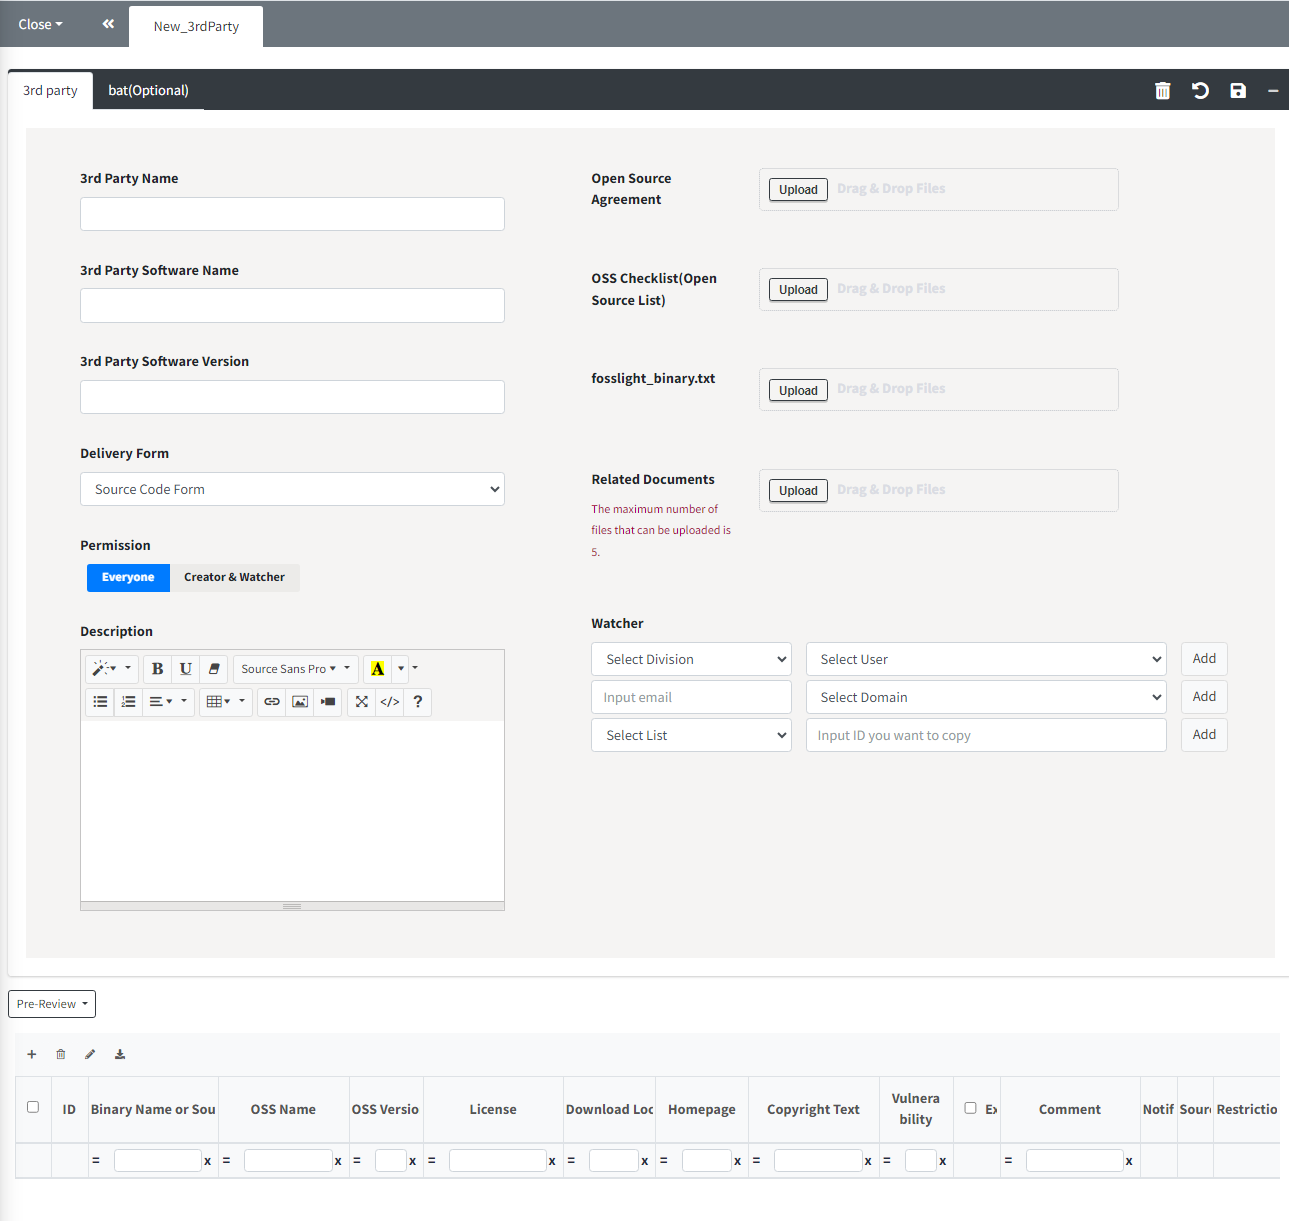The image size is (1289, 1221).
Task: Switch to the New_3rdParty tab
Action: (196, 26)
